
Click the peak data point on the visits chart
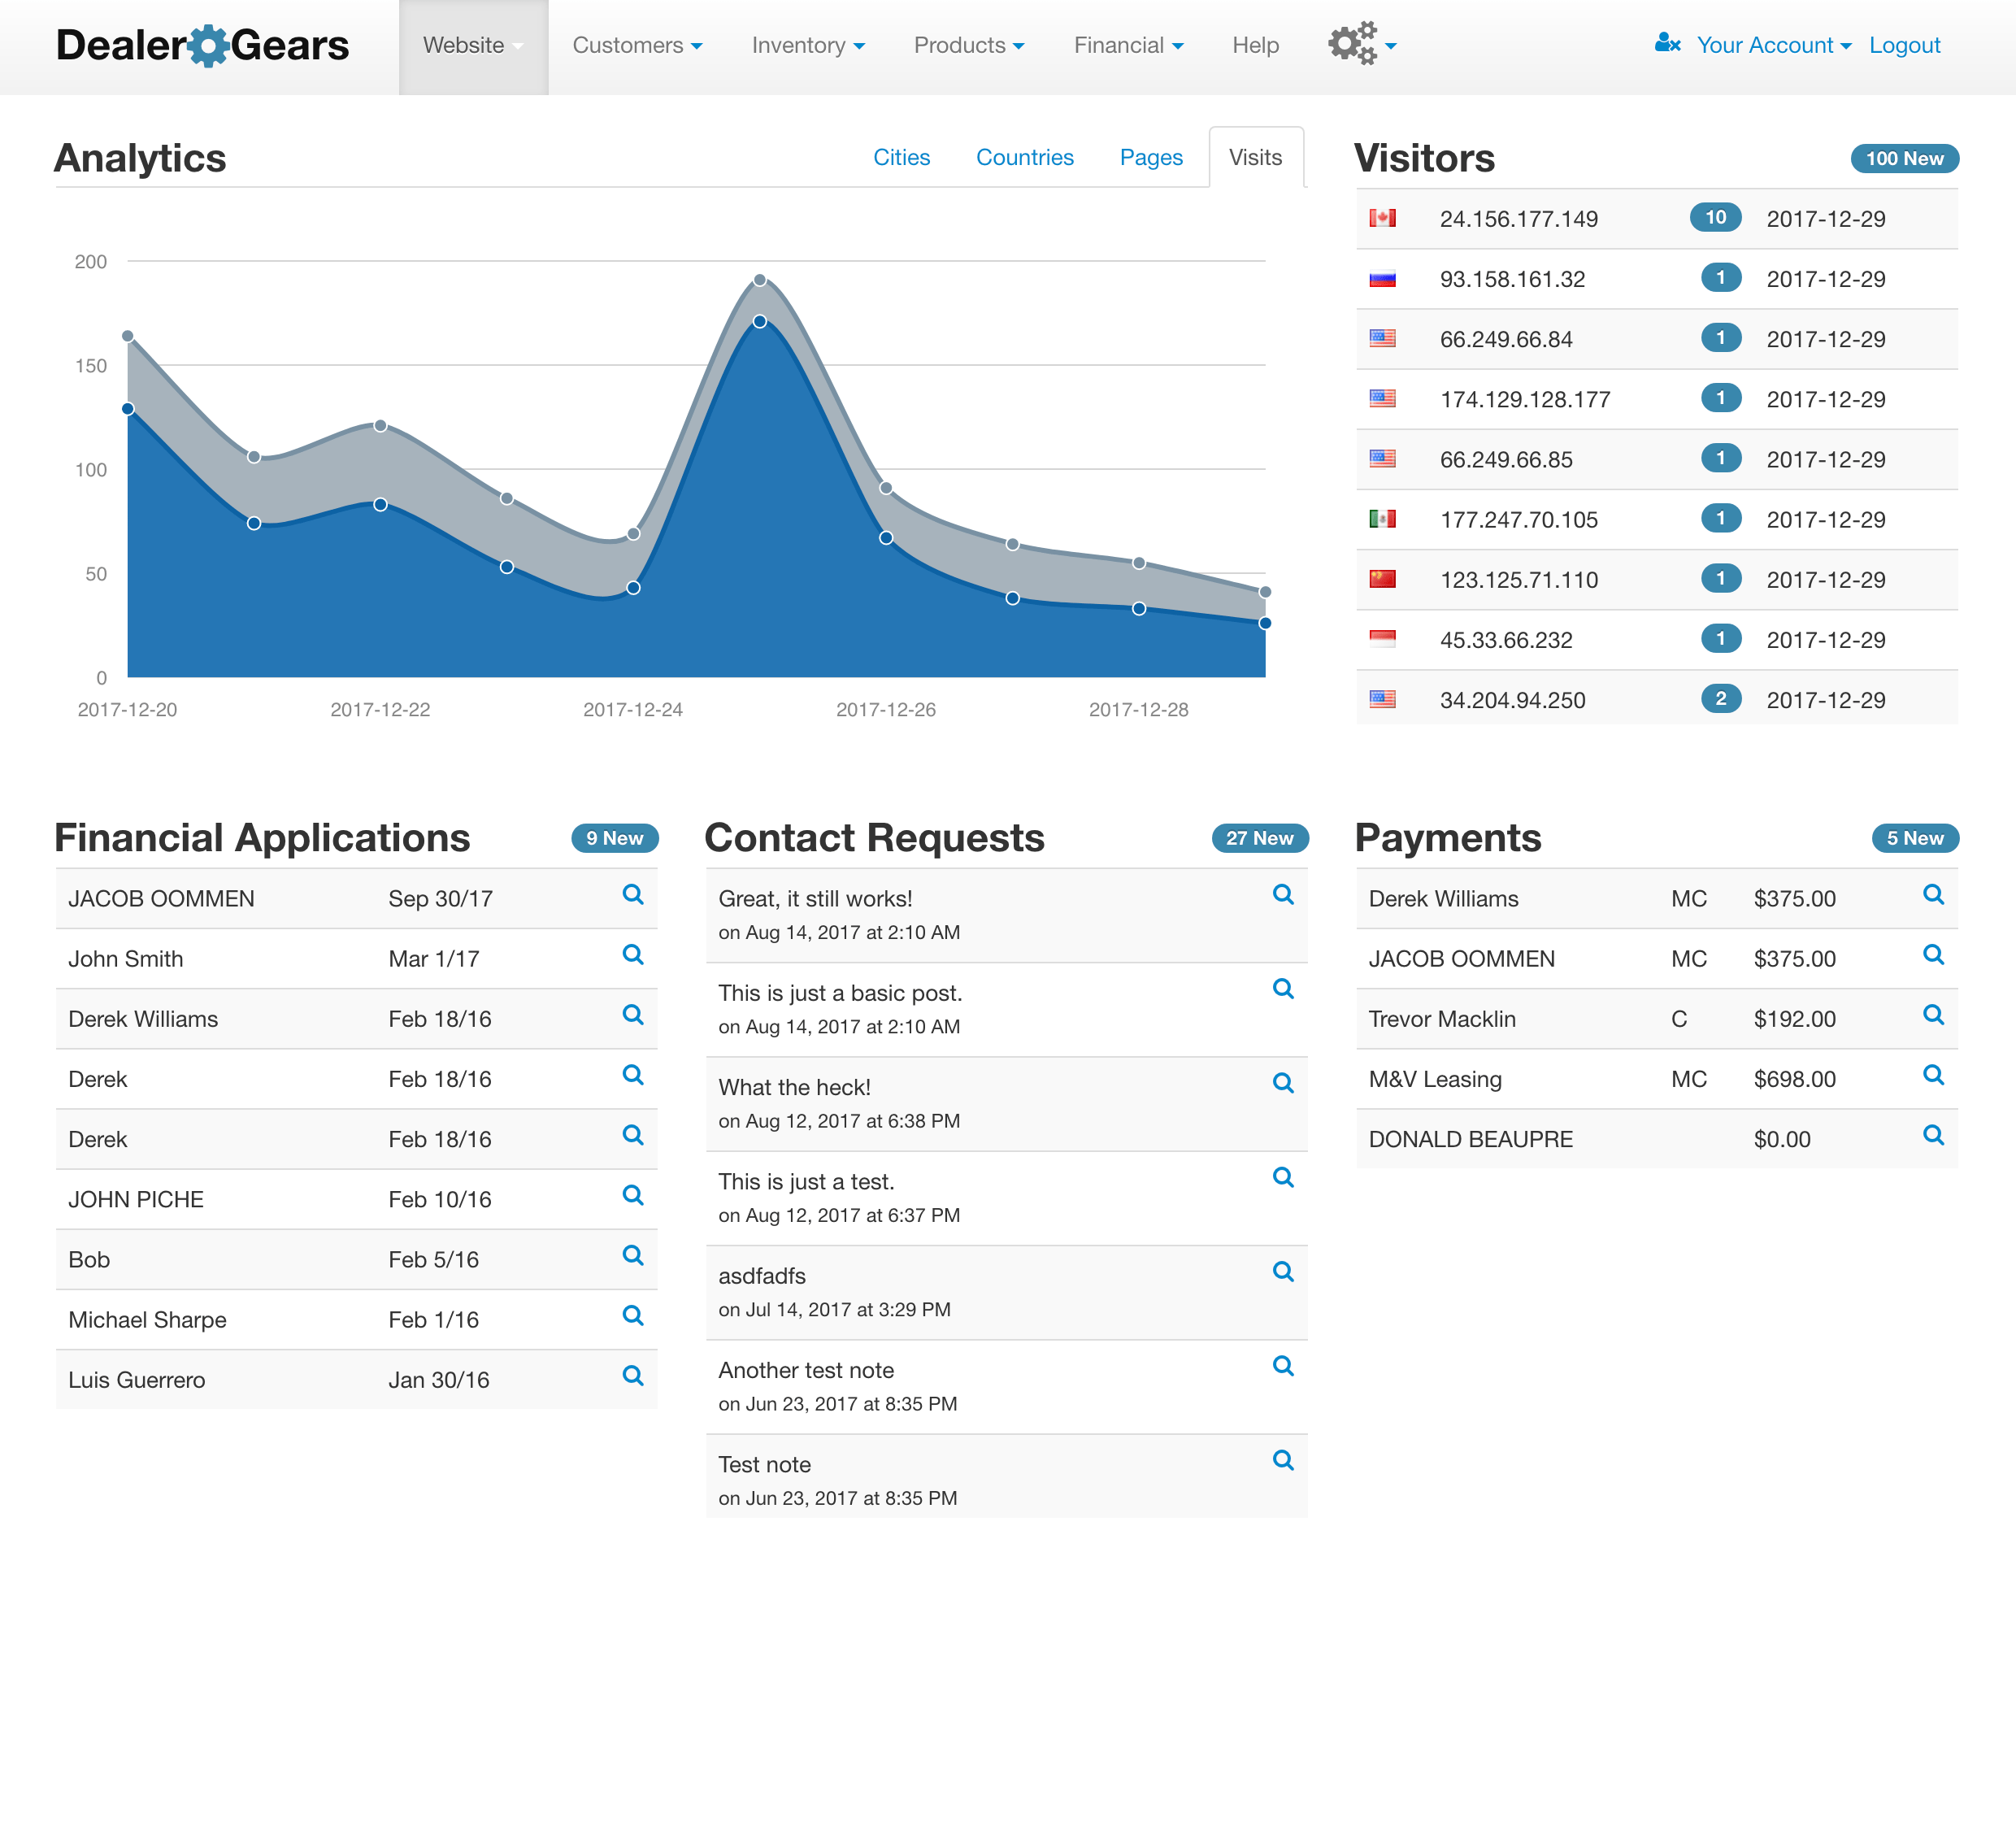pos(761,280)
